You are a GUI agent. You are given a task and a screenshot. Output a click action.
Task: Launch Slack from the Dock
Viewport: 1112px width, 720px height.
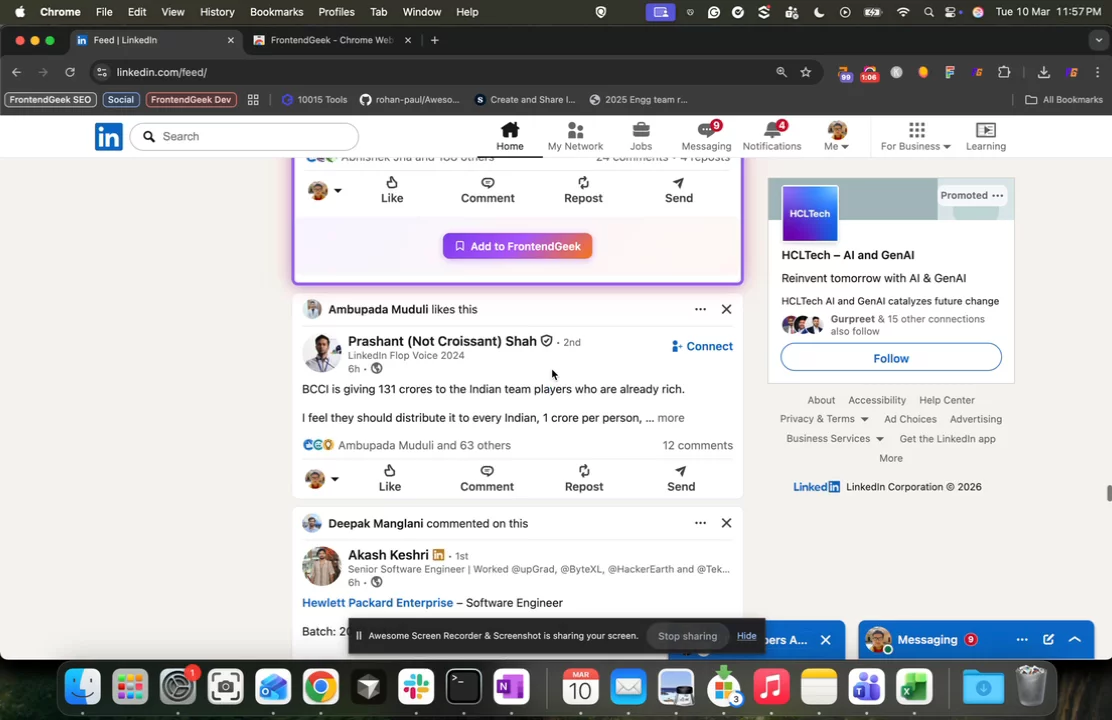[x=416, y=687]
